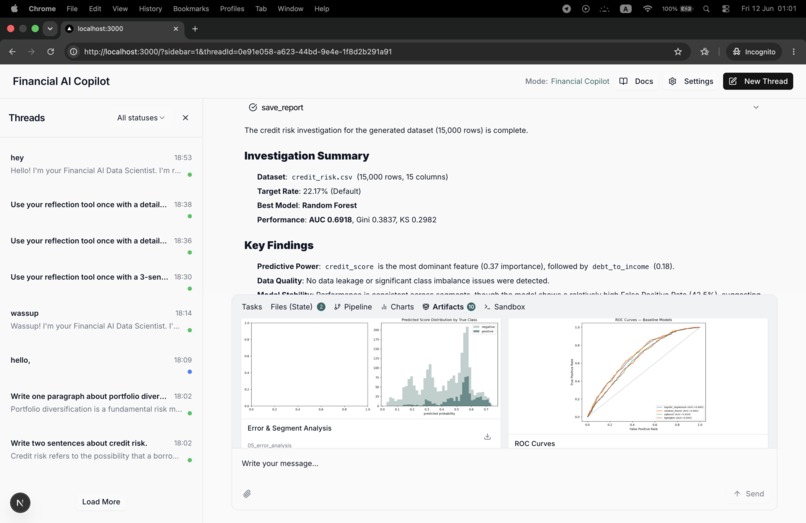This screenshot has height=523, width=806.
Task: Open Chrome three-dot menu
Action: [794, 51]
